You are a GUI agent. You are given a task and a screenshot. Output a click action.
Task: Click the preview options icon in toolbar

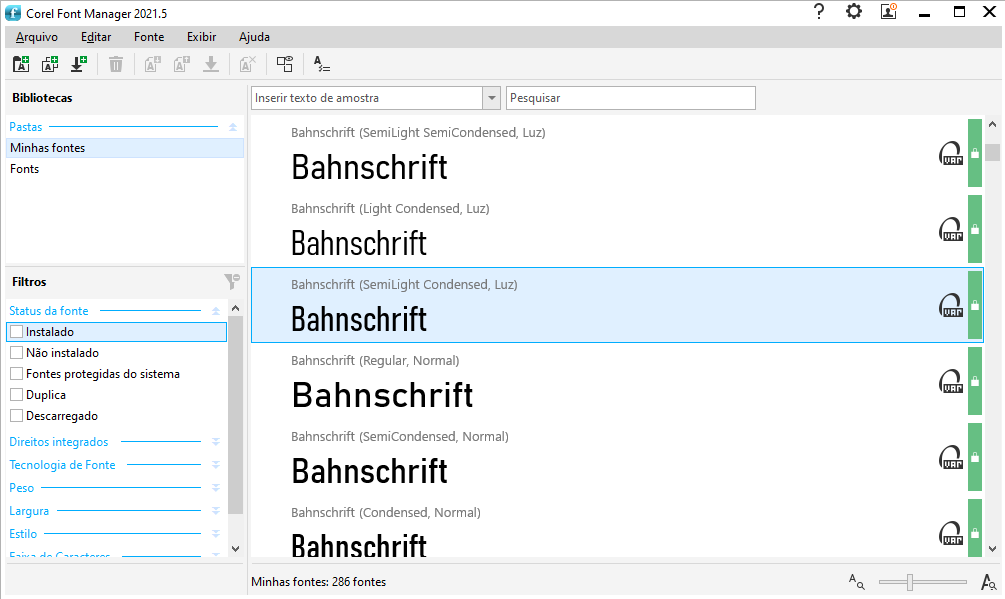click(x=285, y=64)
